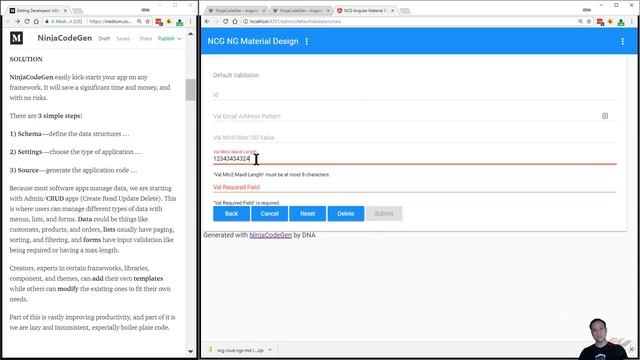Viewport: 640px width, 360px height.
Task: Open the green extension icon in the localhost window
Action: pyautogui.click(x=621, y=22)
